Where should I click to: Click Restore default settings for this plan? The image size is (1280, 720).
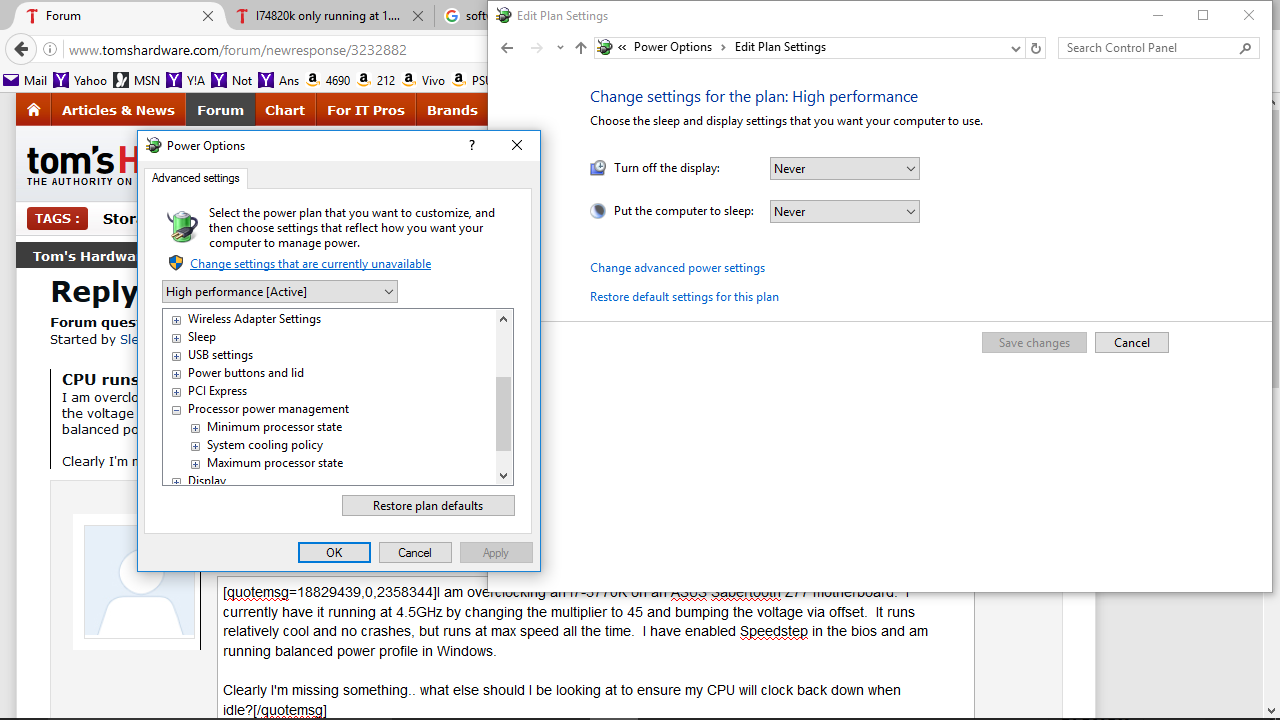coord(684,297)
